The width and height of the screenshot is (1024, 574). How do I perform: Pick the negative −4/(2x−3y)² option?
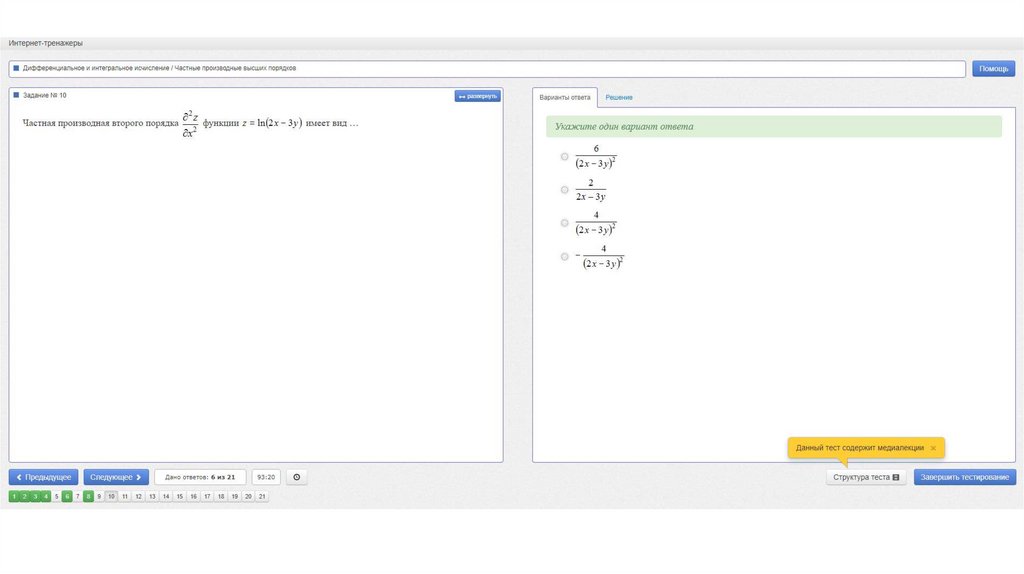click(x=565, y=257)
